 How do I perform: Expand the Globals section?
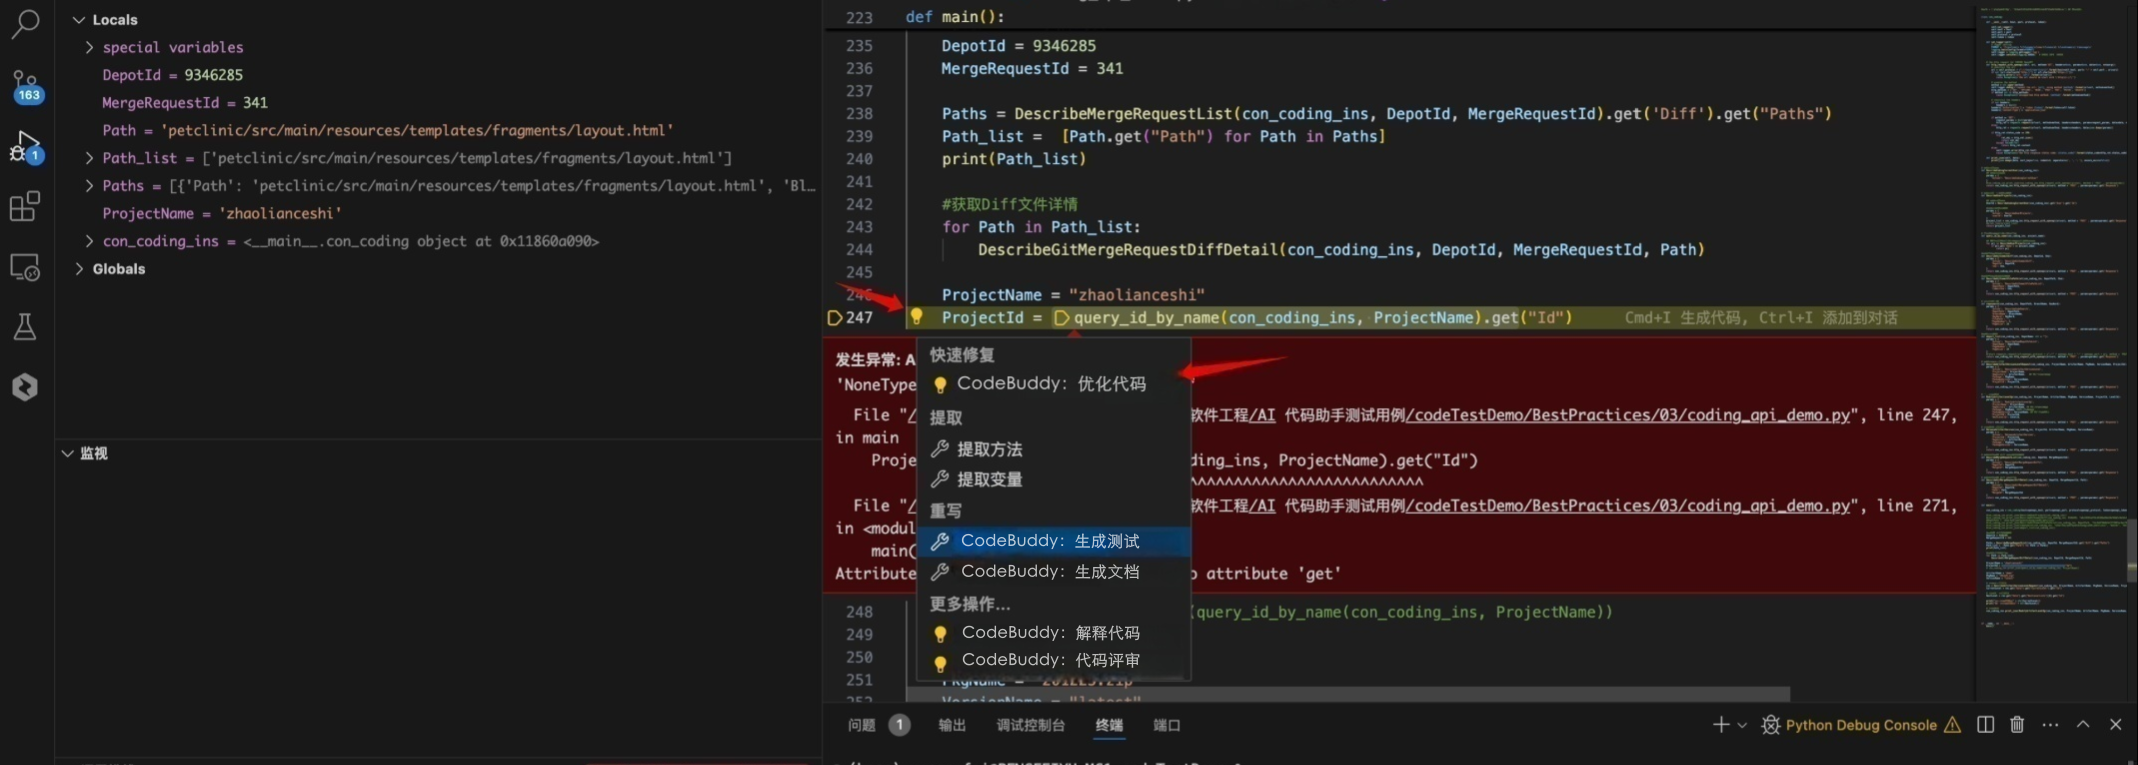79,269
